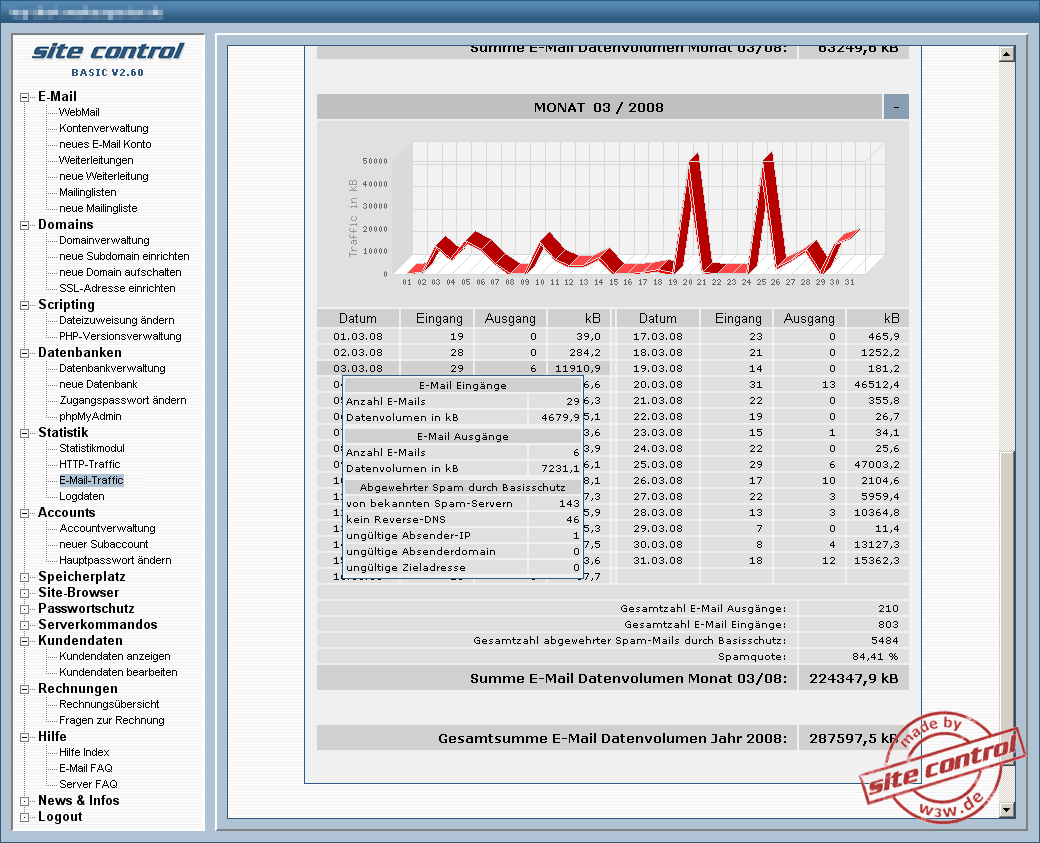Click the 25.03.08 date cell
1040x843 pixels.
pyautogui.click(x=657, y=464)
